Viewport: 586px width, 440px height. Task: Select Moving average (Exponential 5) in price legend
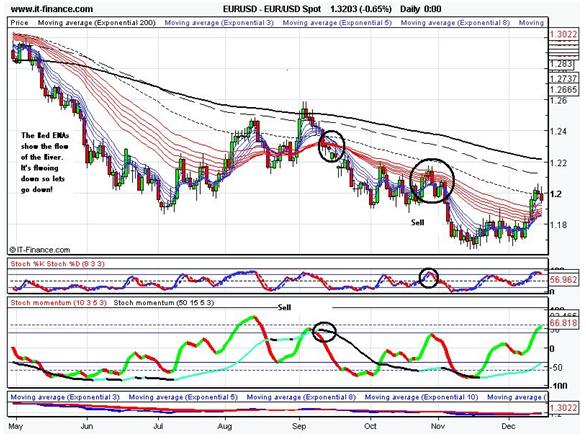tap(337, 23)
